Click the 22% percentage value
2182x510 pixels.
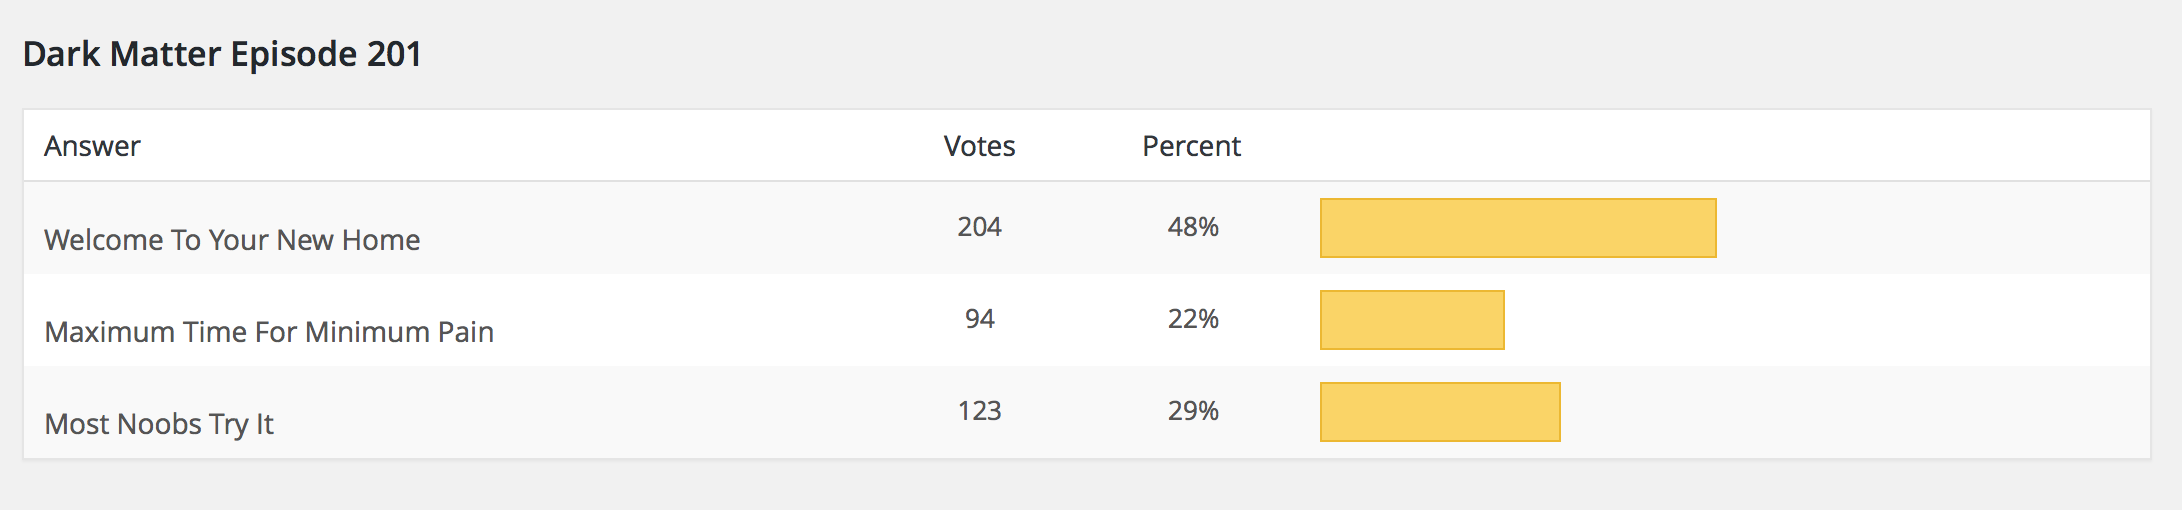pos(1193,319)
